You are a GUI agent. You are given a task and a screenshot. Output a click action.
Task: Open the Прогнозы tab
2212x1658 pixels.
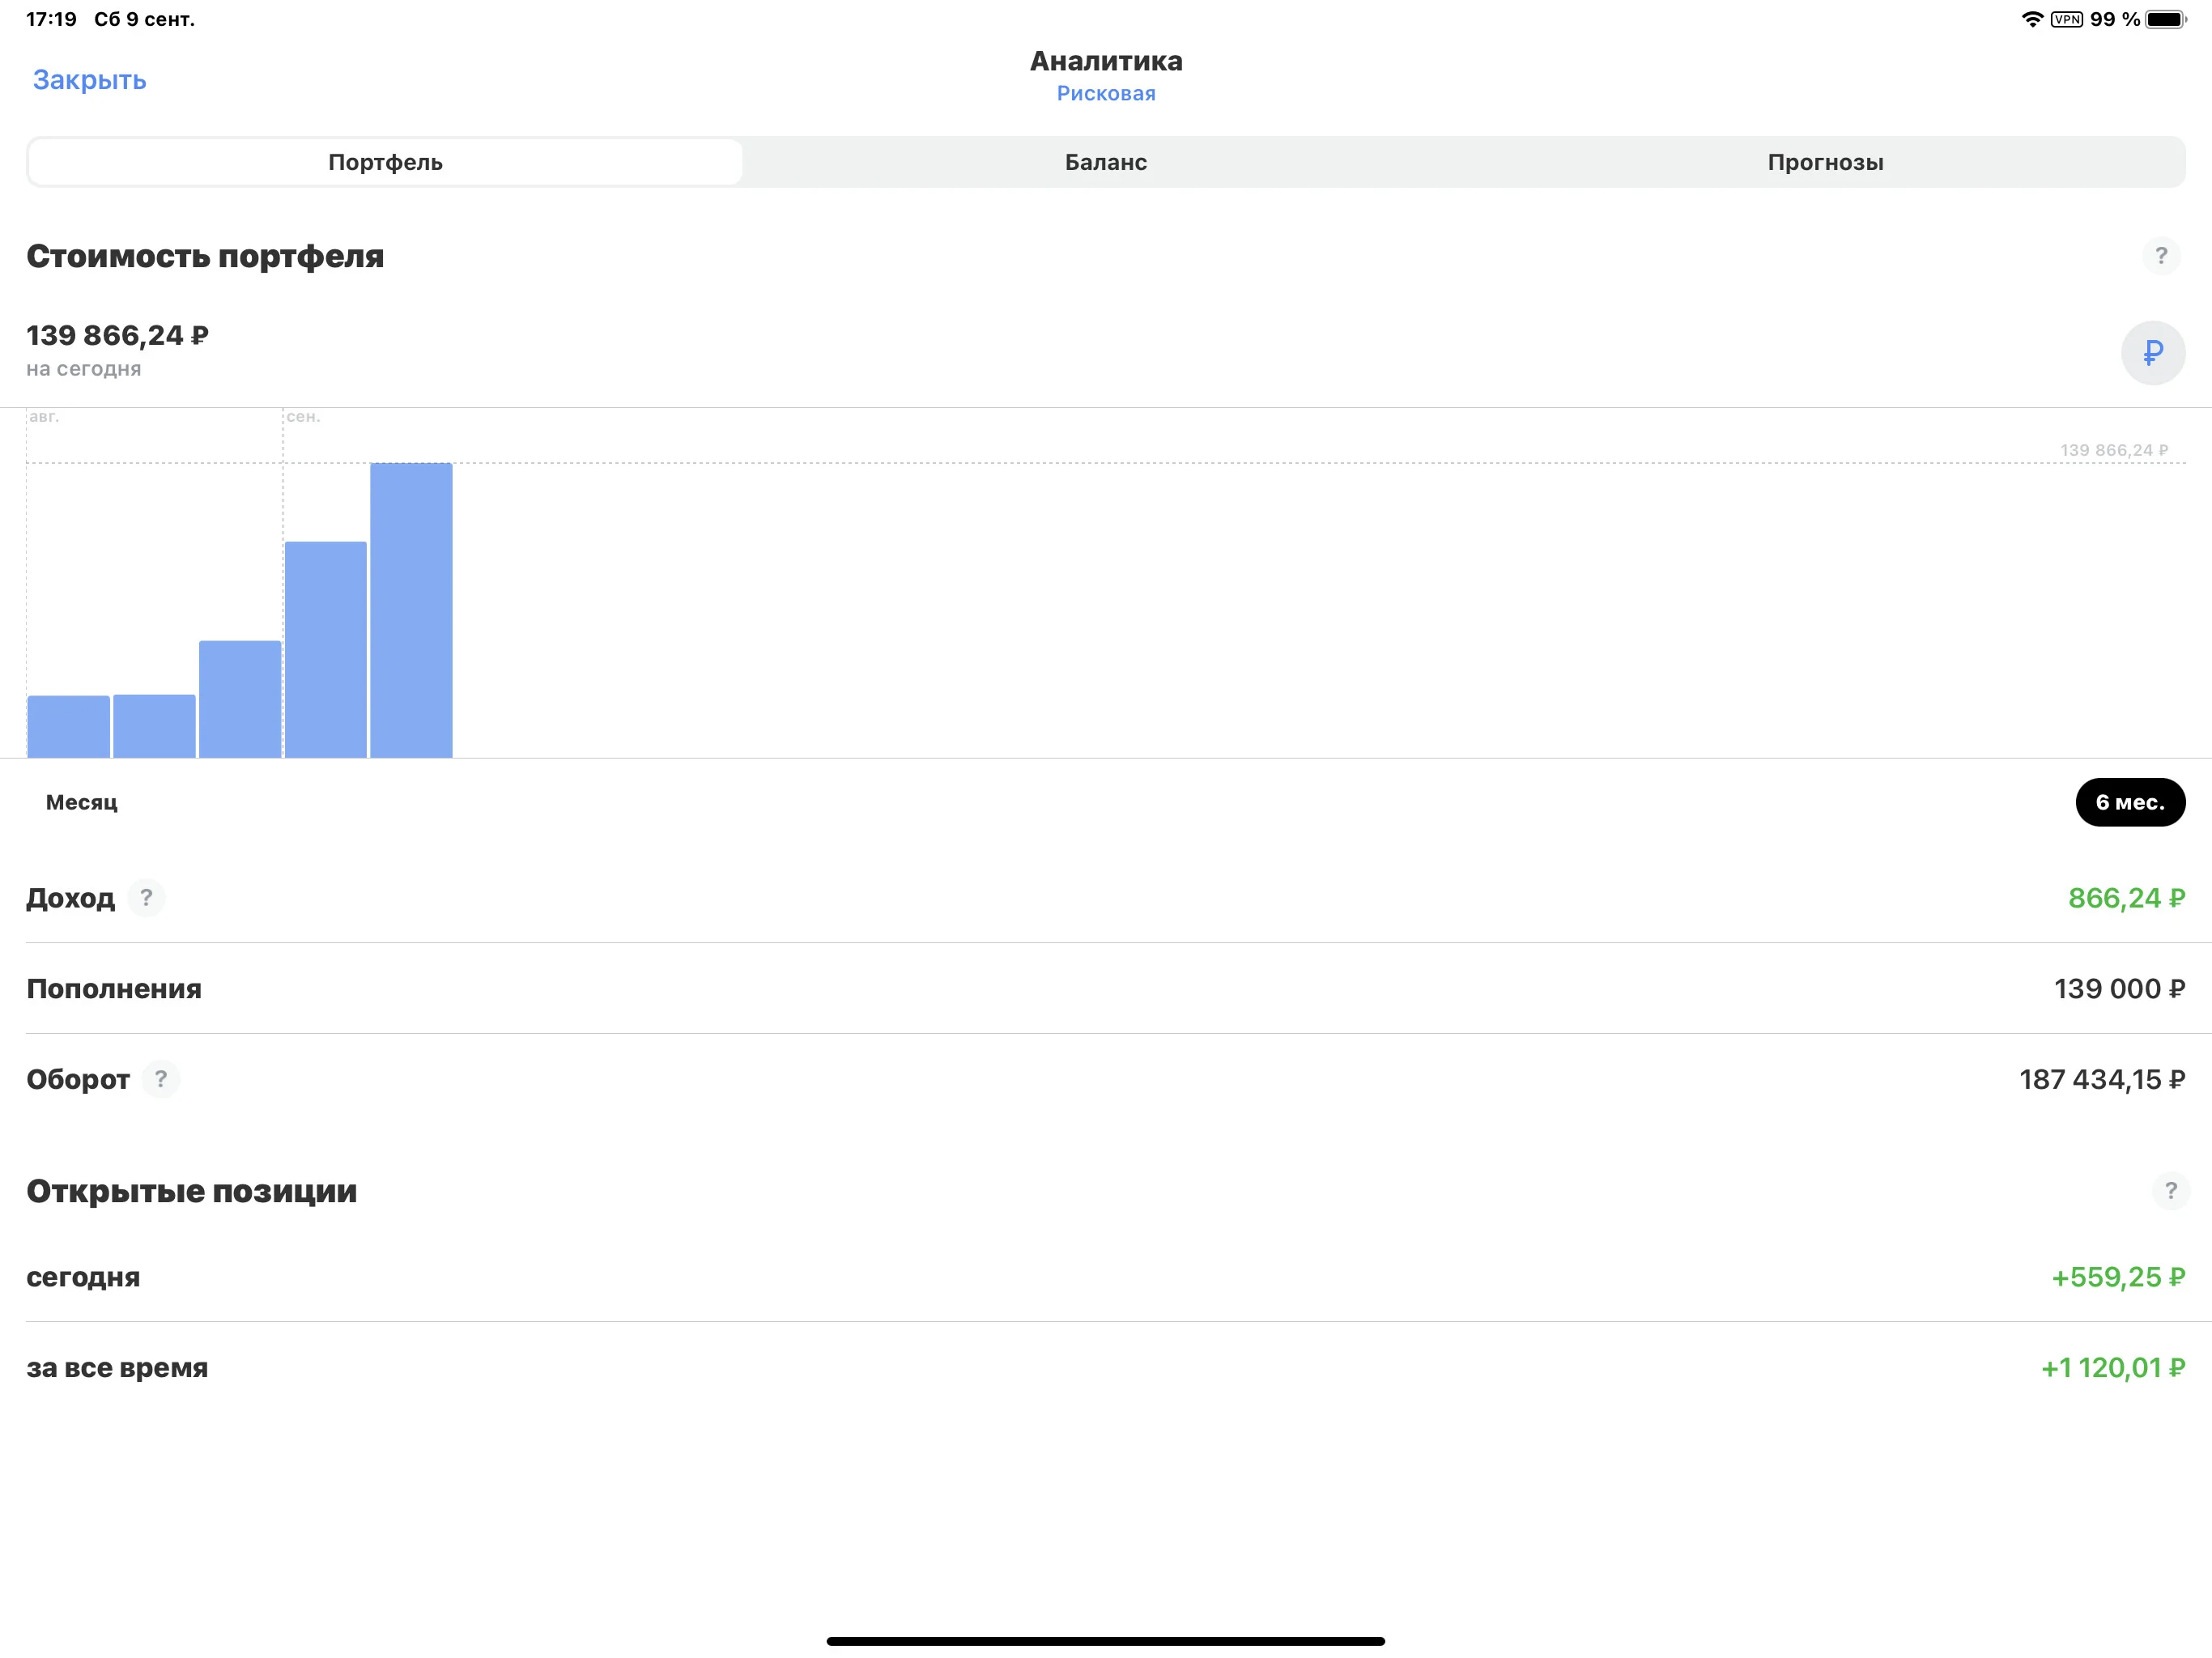click(1825, 162)
